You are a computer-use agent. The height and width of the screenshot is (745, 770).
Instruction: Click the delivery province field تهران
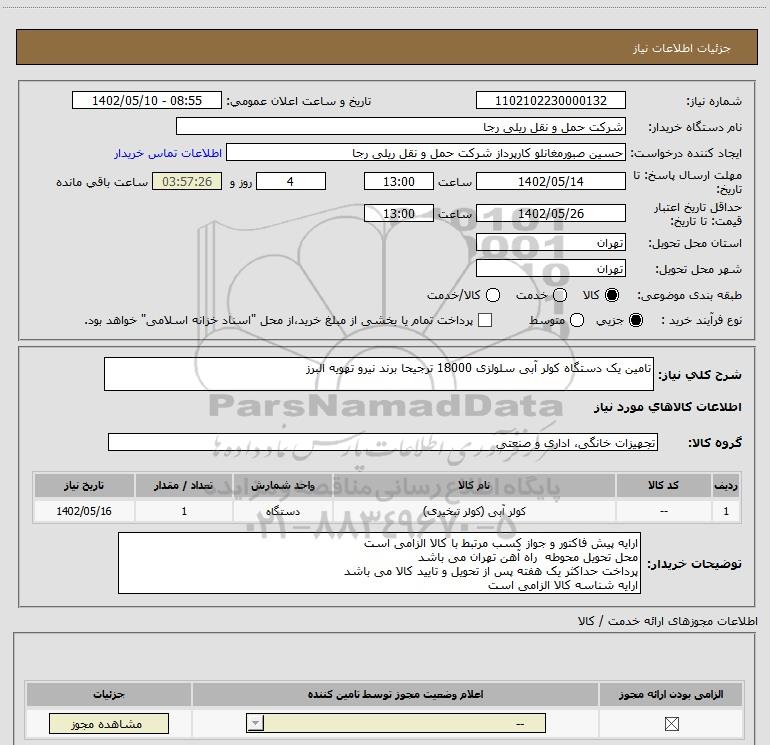(x=550, y=243)
